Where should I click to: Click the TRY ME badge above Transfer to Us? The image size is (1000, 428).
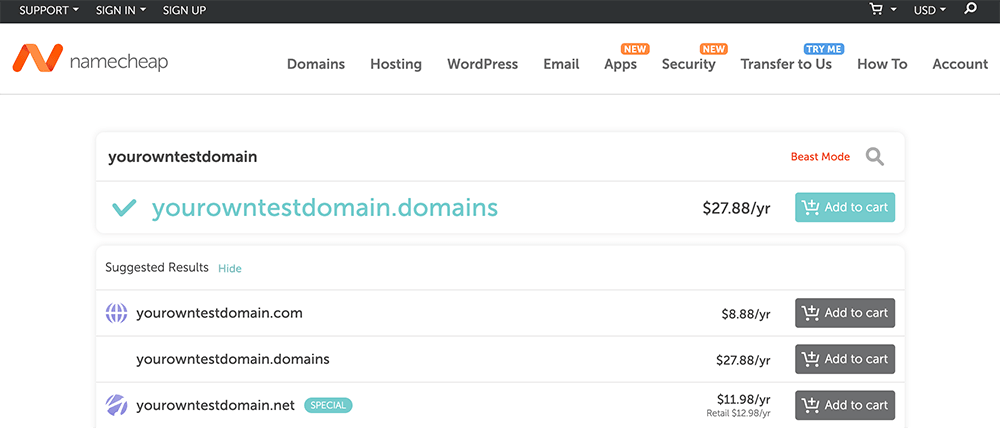823,49
